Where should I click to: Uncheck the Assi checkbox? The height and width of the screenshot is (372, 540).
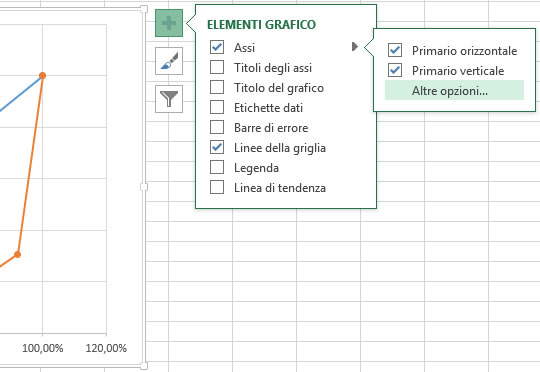(217, 47)
